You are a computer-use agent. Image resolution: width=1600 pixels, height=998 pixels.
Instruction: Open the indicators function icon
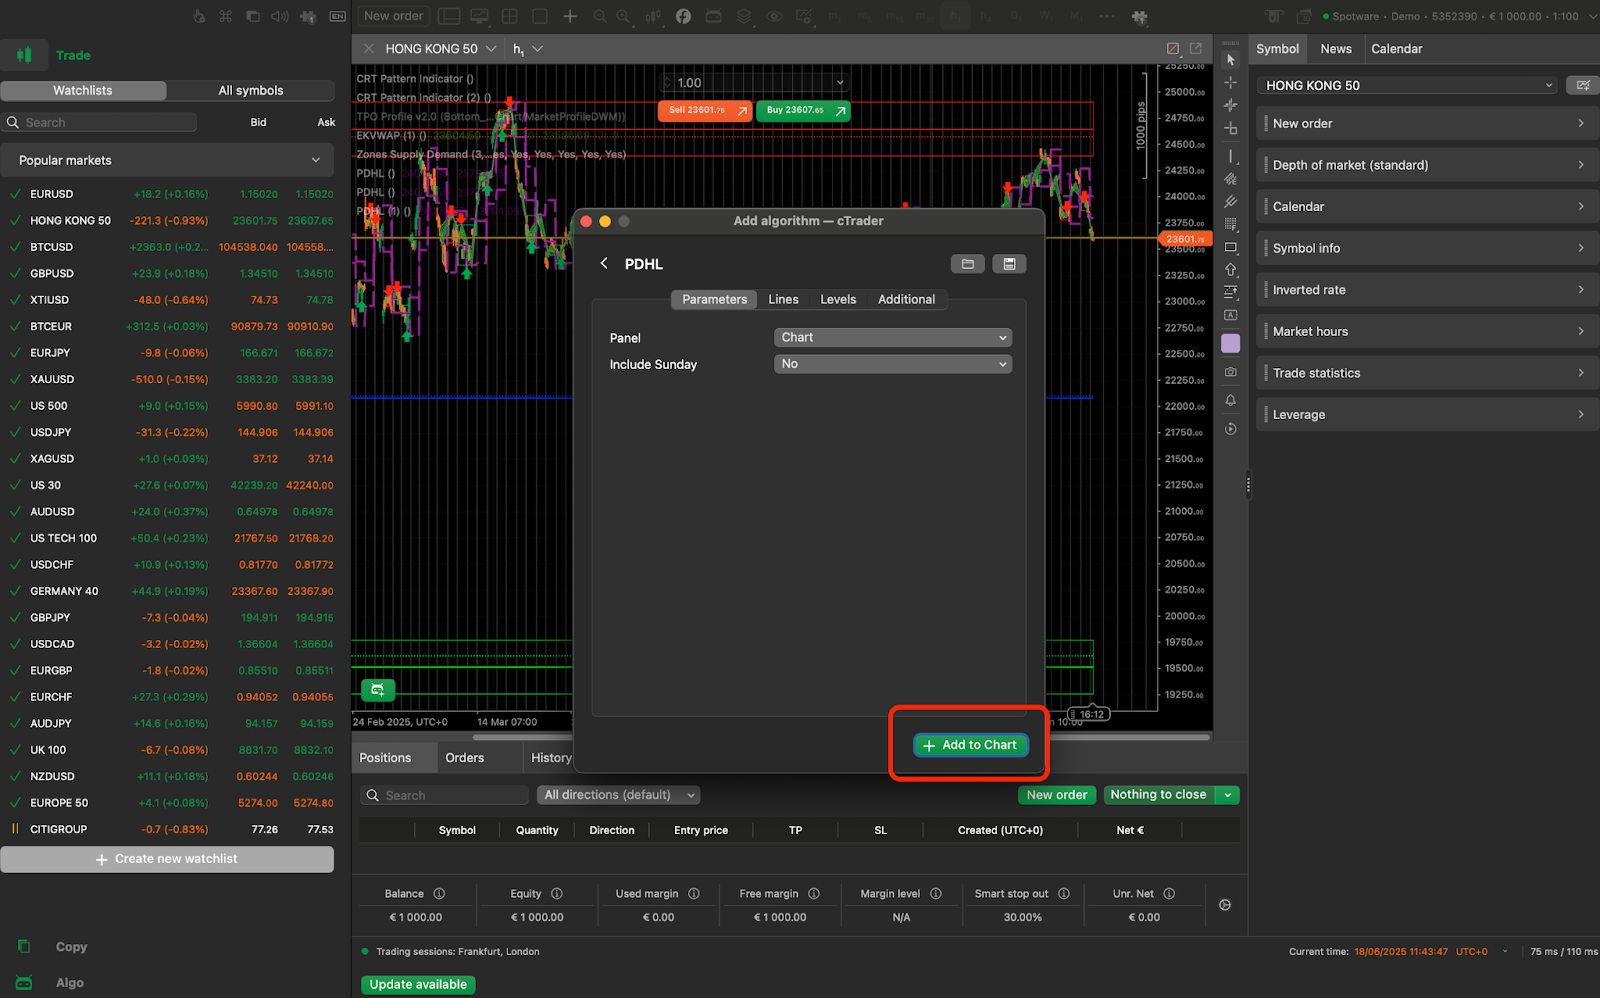[683, 16]
